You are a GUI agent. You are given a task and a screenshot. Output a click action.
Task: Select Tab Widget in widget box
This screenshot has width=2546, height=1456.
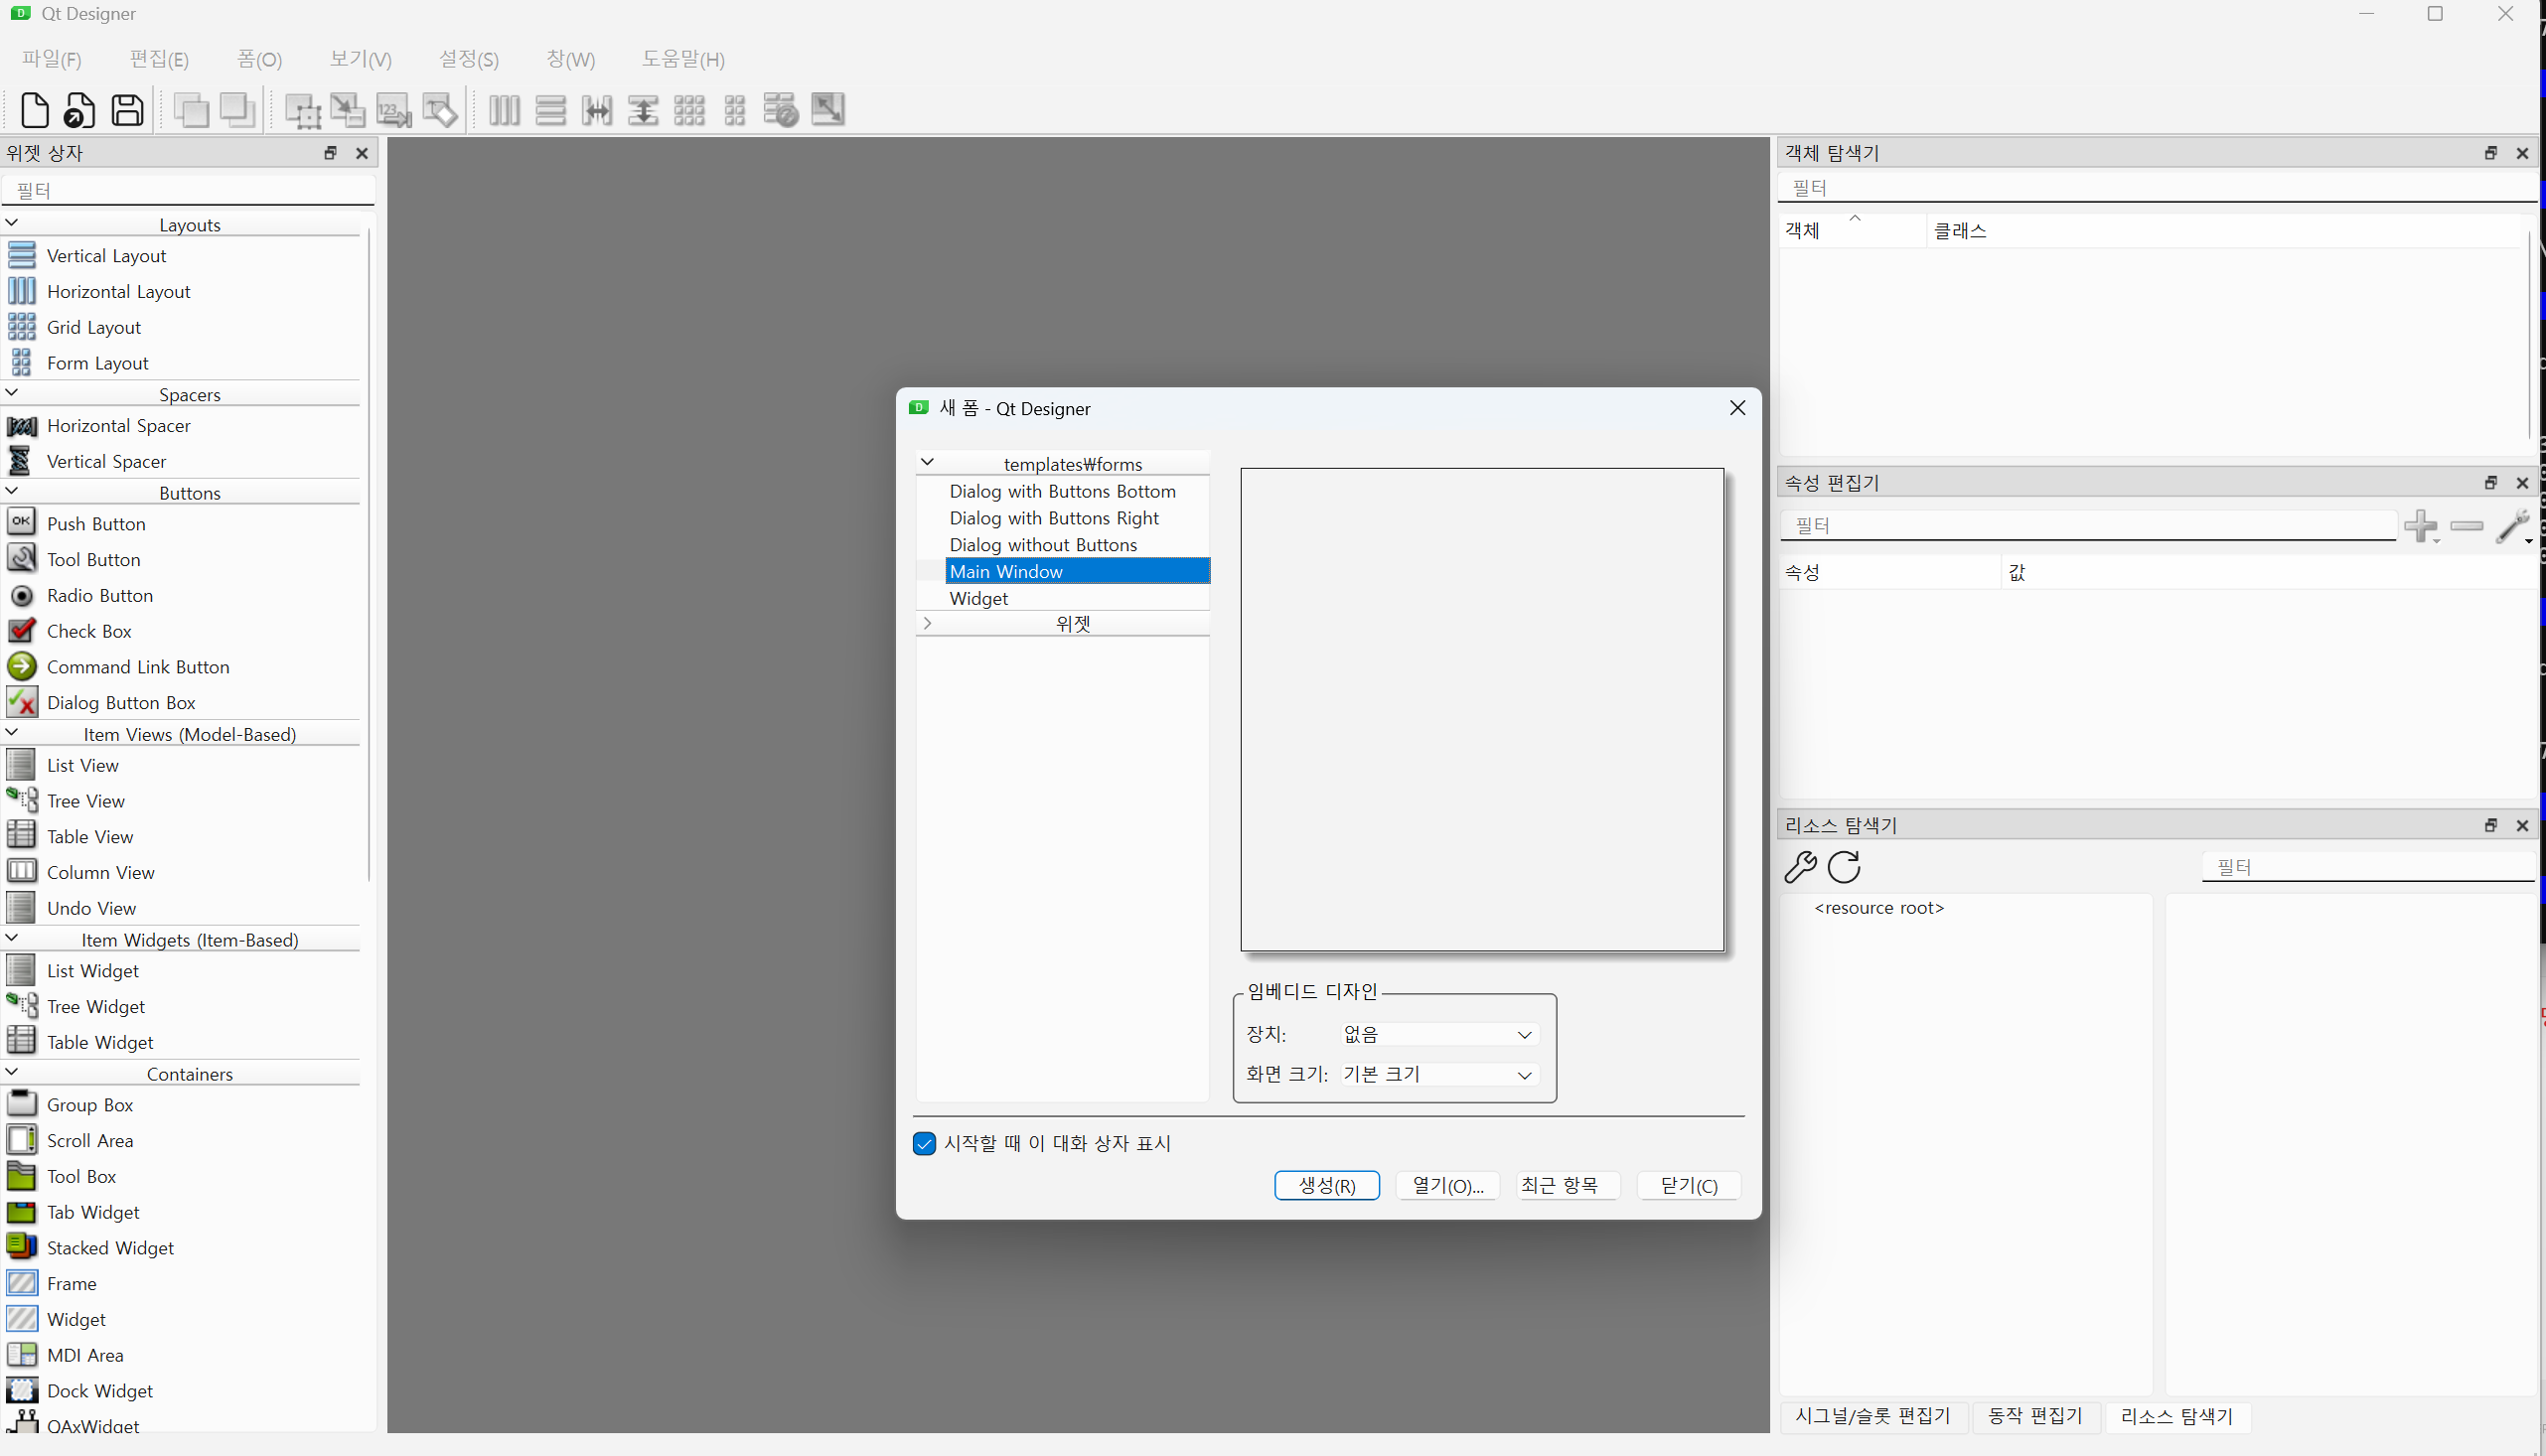(x=93, y=1212)
